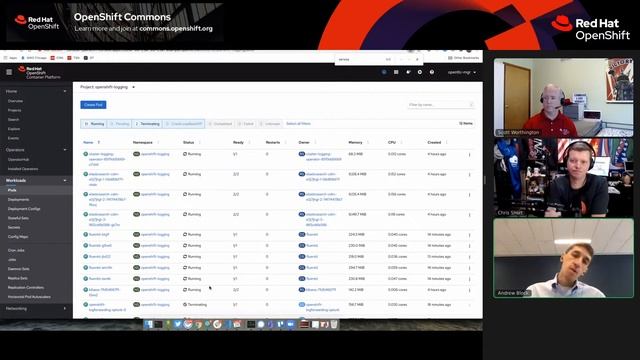Open Secrets in the sidebar
The height and width of the screenshot is (360, 640).
click(14, 227)
